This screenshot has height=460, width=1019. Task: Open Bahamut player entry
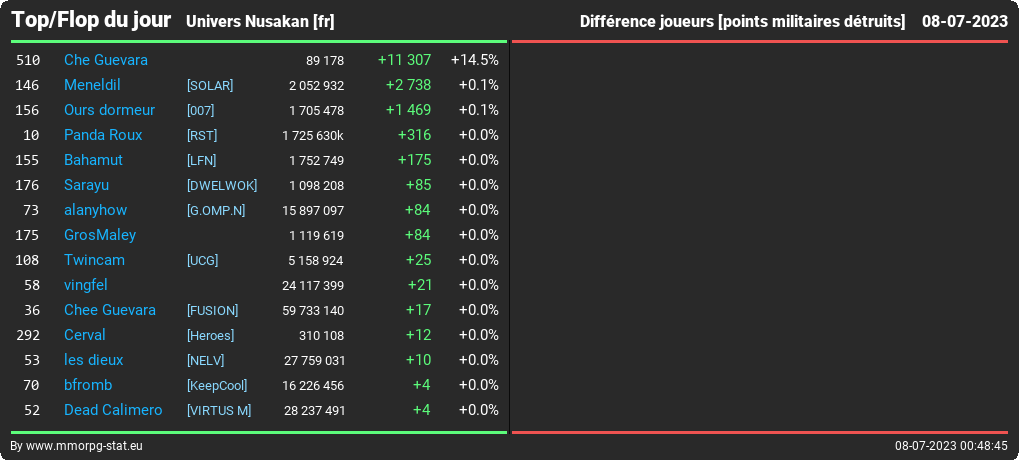[93, 160]
